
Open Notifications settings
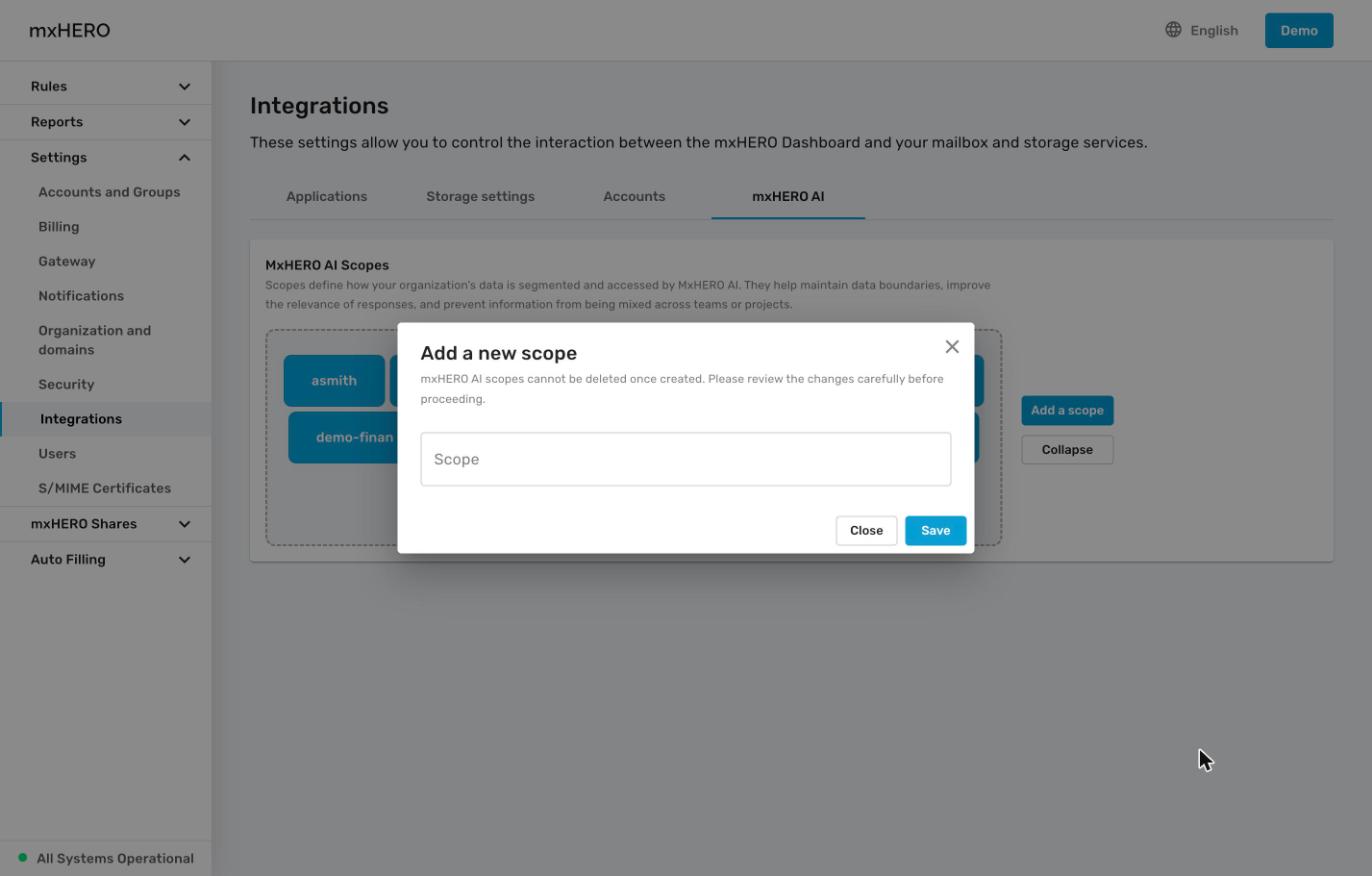tap(81, 296)
